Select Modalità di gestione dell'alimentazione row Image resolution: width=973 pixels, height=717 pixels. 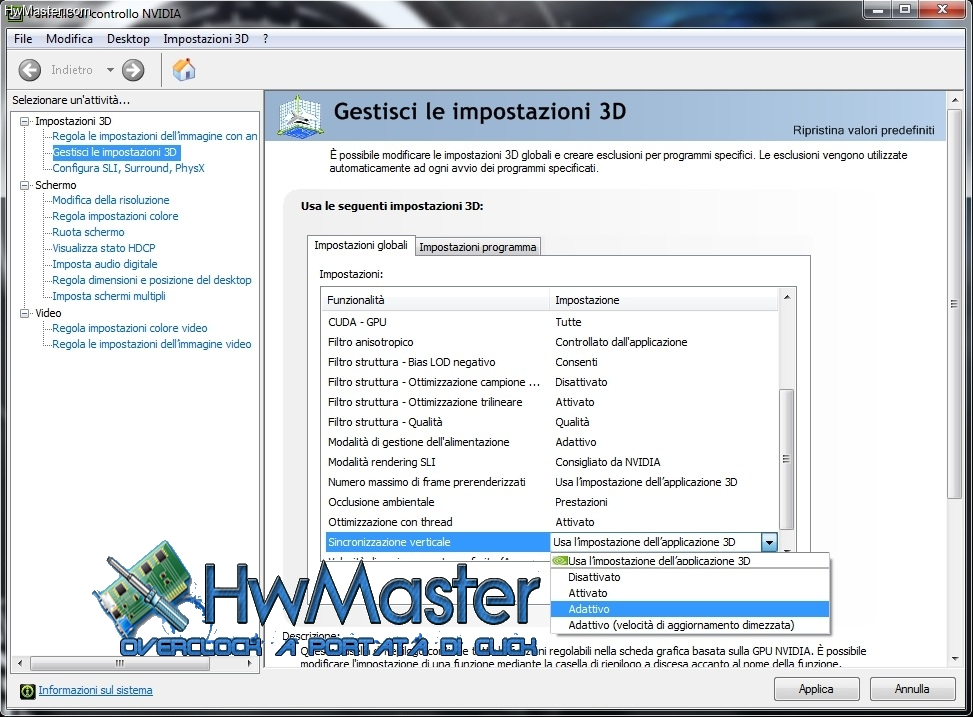[x=551, y=442]
